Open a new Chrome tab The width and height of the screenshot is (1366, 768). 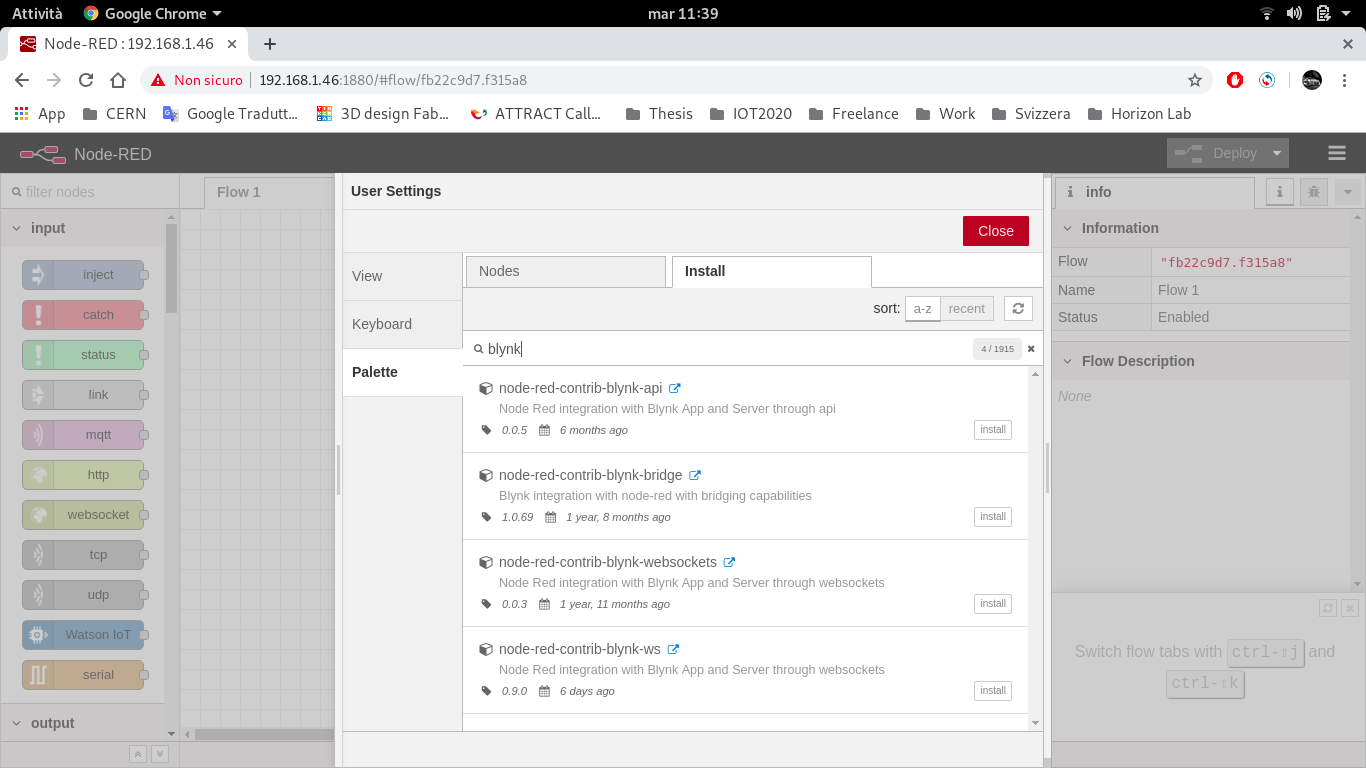coord(270,44)
